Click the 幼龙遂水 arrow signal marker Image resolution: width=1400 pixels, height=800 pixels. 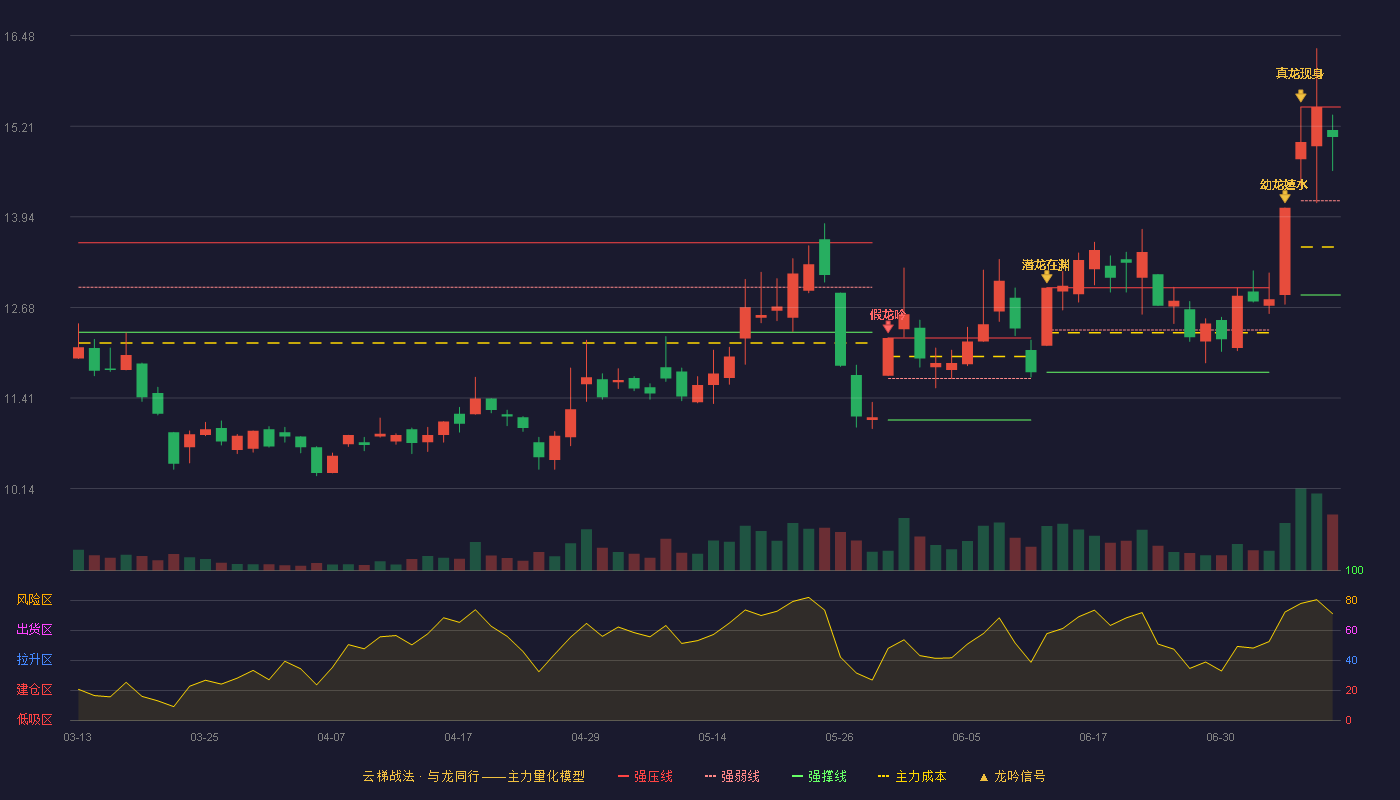click(x=1285, y=197)
